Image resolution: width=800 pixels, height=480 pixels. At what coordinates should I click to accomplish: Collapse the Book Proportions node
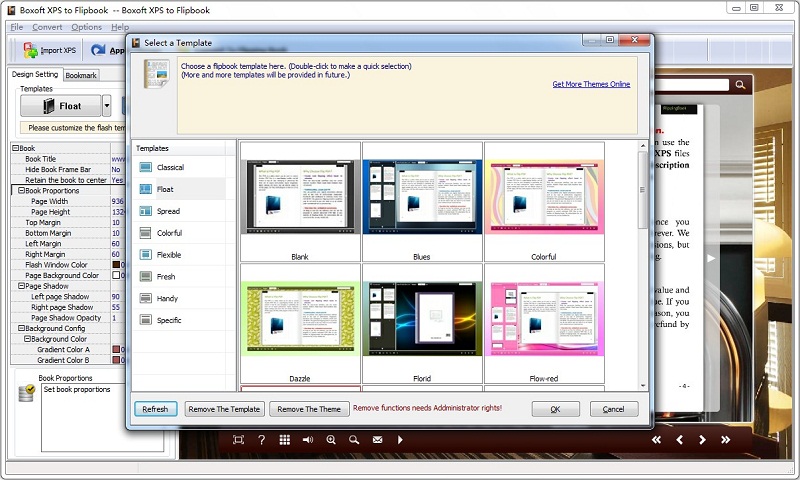(21, 190)
